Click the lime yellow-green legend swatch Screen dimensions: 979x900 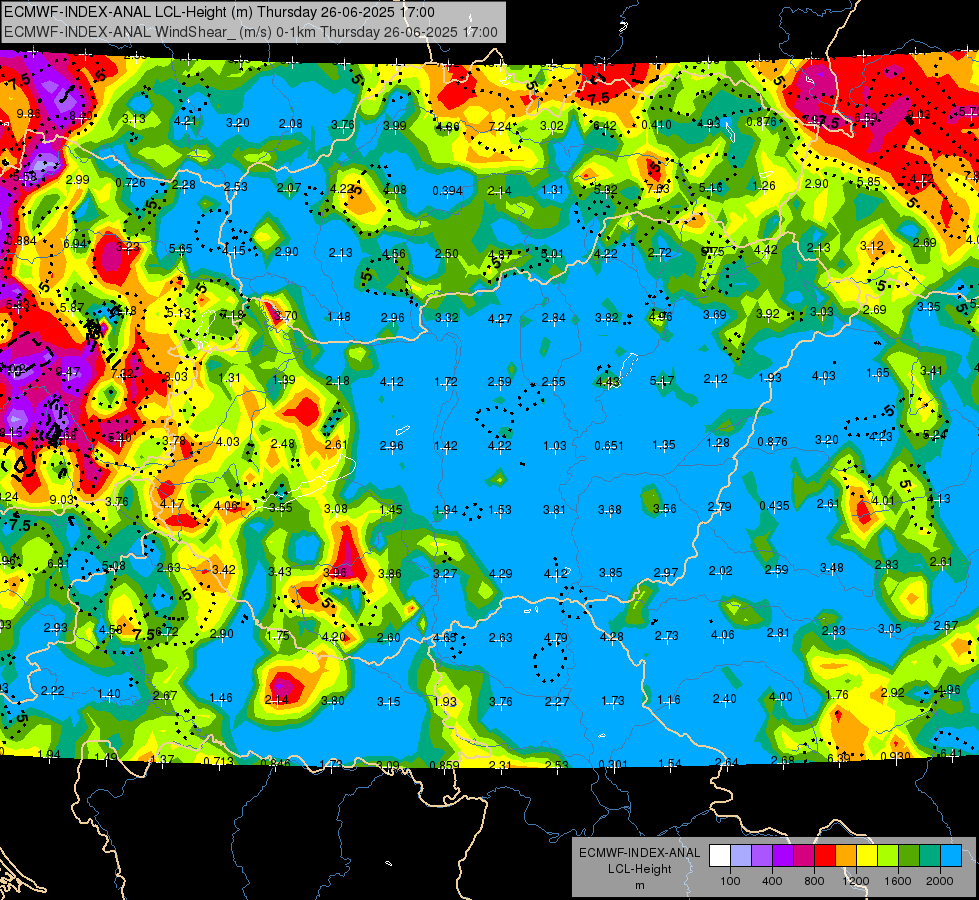[888, 856]
